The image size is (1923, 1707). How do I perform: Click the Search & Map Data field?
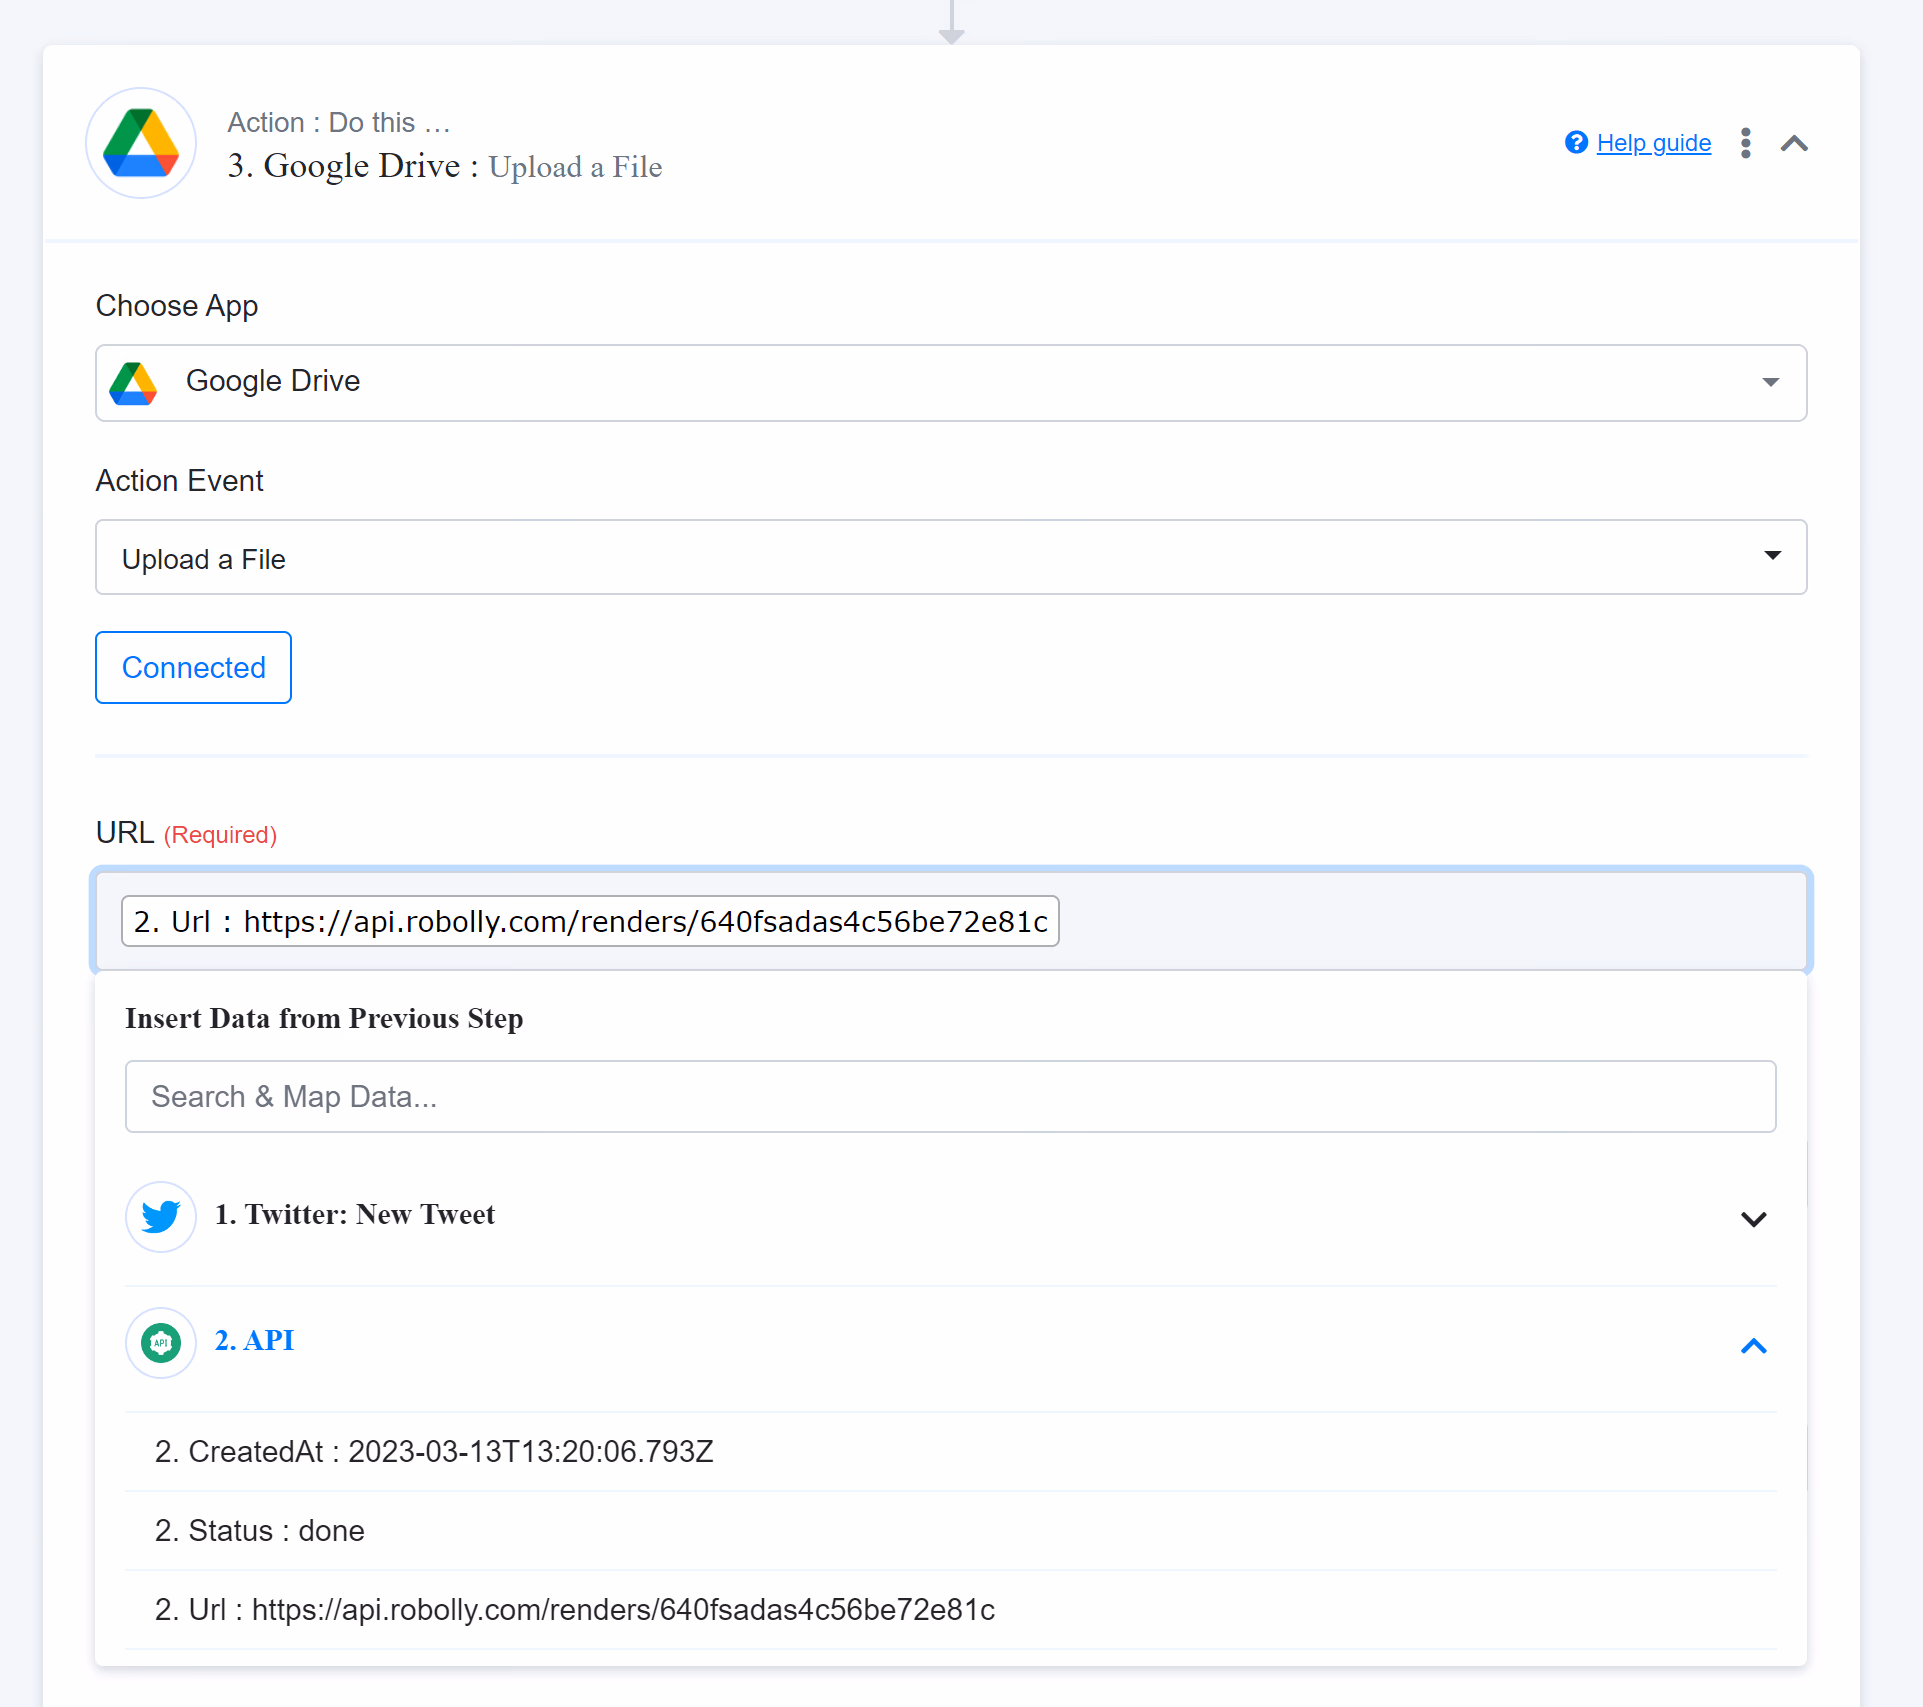[x=950, y=1097]
